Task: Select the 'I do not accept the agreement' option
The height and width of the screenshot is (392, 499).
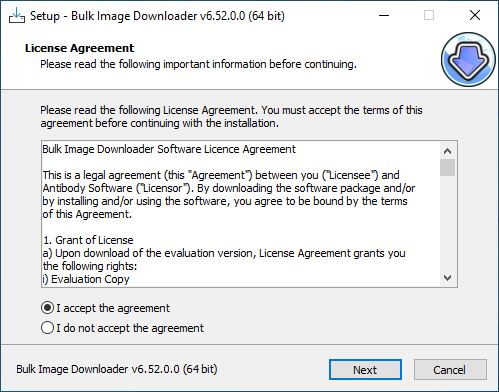Action: click(x=47, y=328)
